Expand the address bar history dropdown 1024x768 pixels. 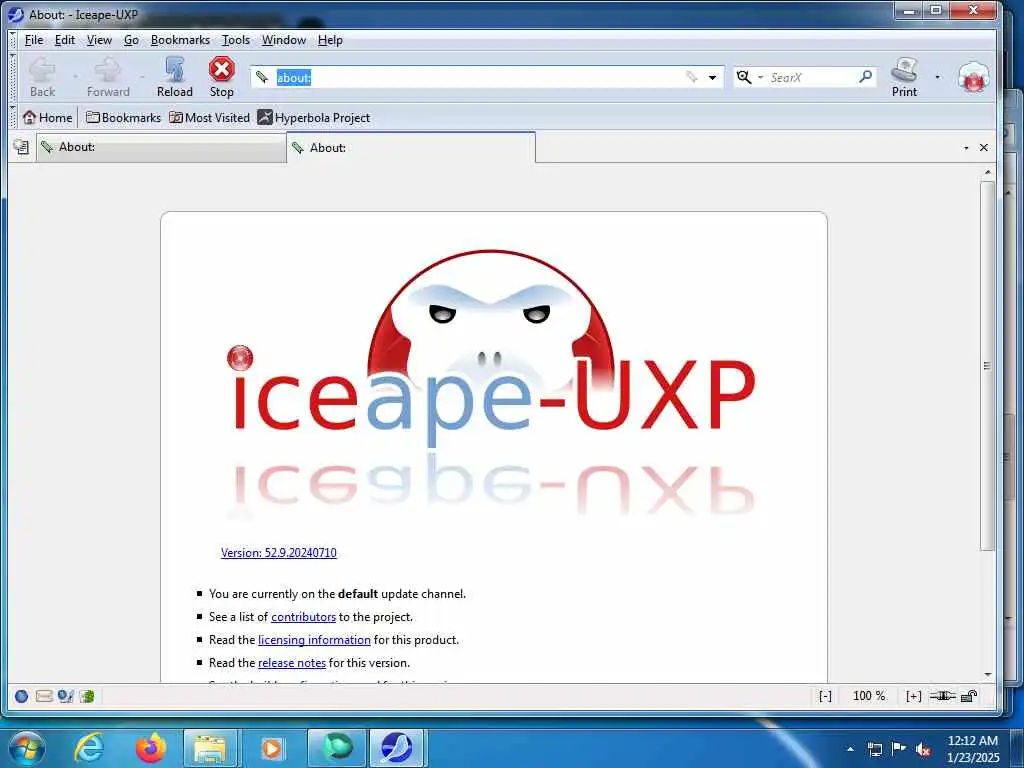click(x=712, y=77)
